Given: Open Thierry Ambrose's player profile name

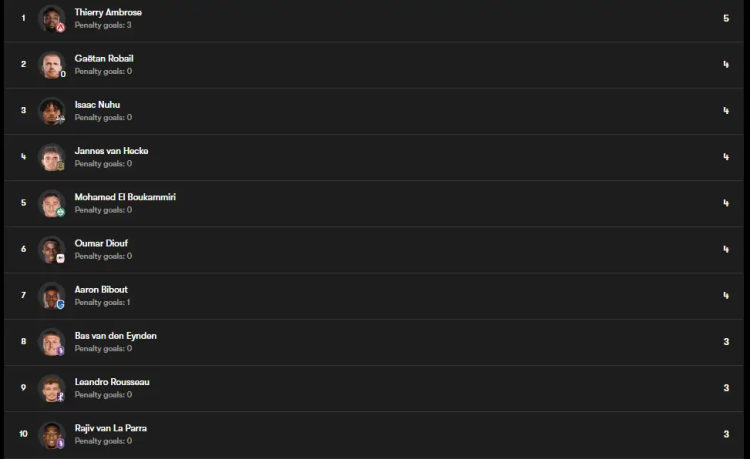Looking at the screenshot, I should click(108, 12).
